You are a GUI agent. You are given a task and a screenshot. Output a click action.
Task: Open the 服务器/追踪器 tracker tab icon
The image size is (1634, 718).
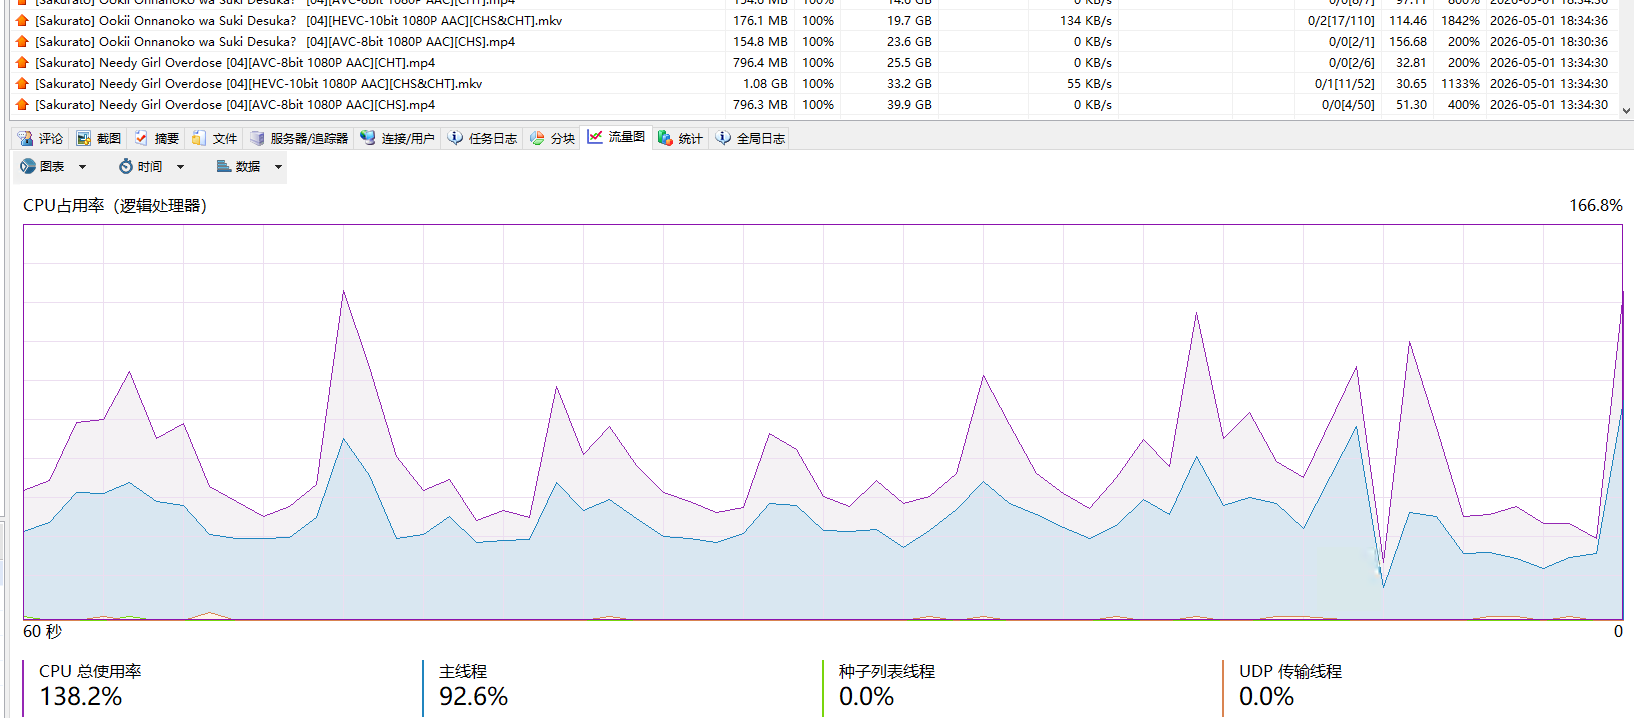[257, 138]
